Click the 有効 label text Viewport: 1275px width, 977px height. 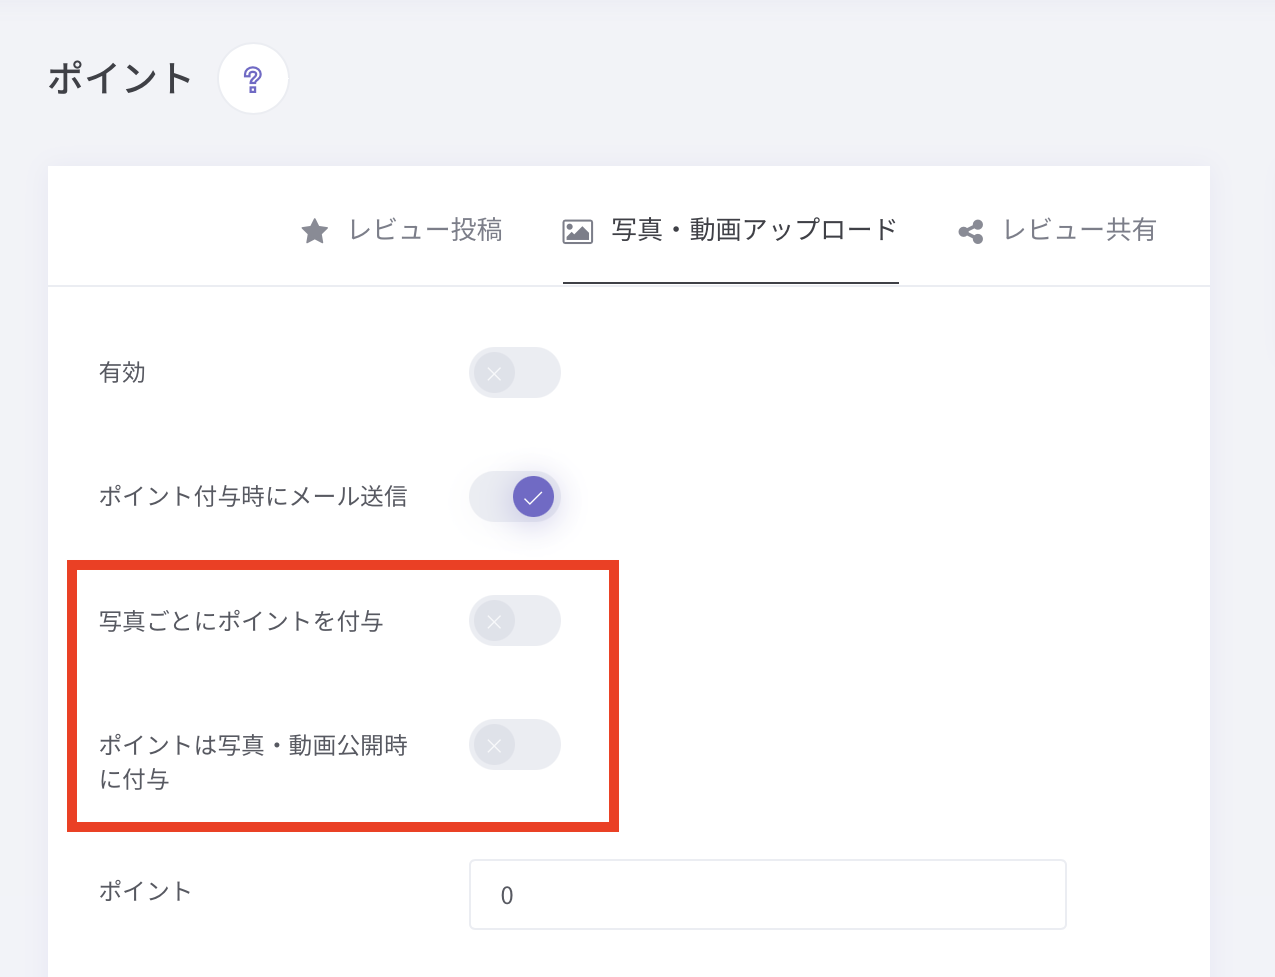(122, 373)
